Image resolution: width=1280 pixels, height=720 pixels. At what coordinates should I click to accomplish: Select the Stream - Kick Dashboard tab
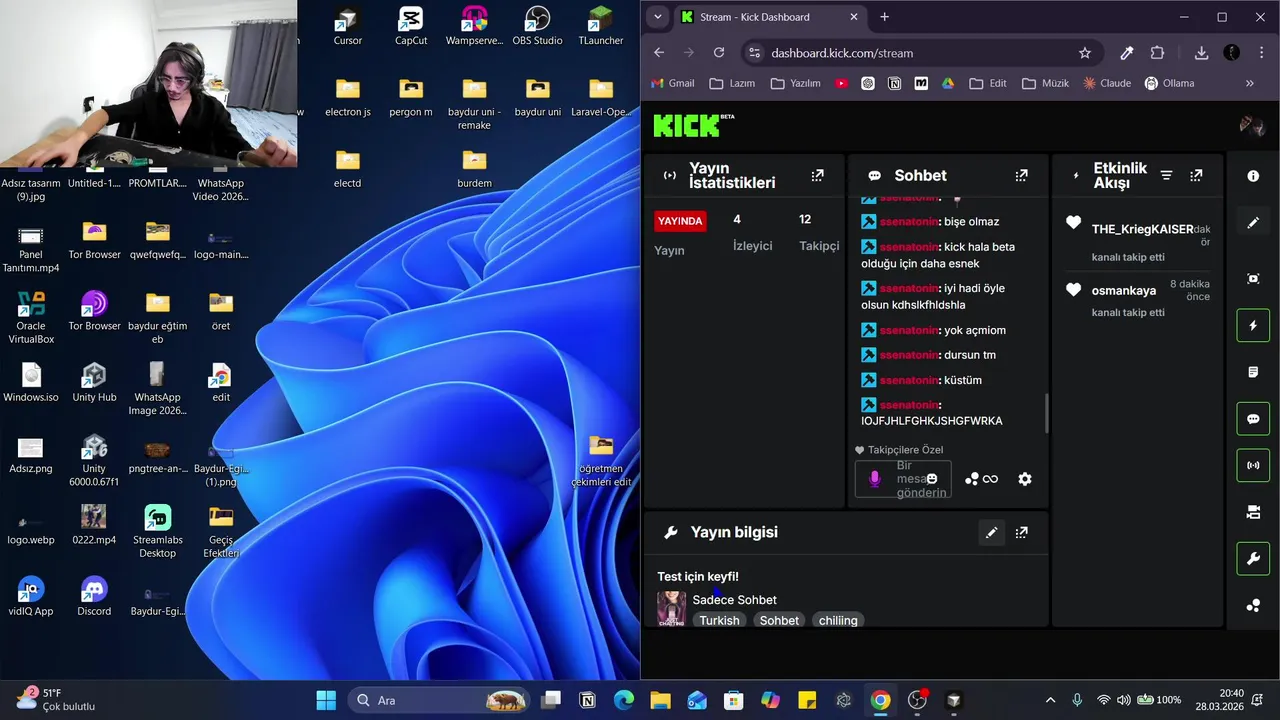point(769,17)
